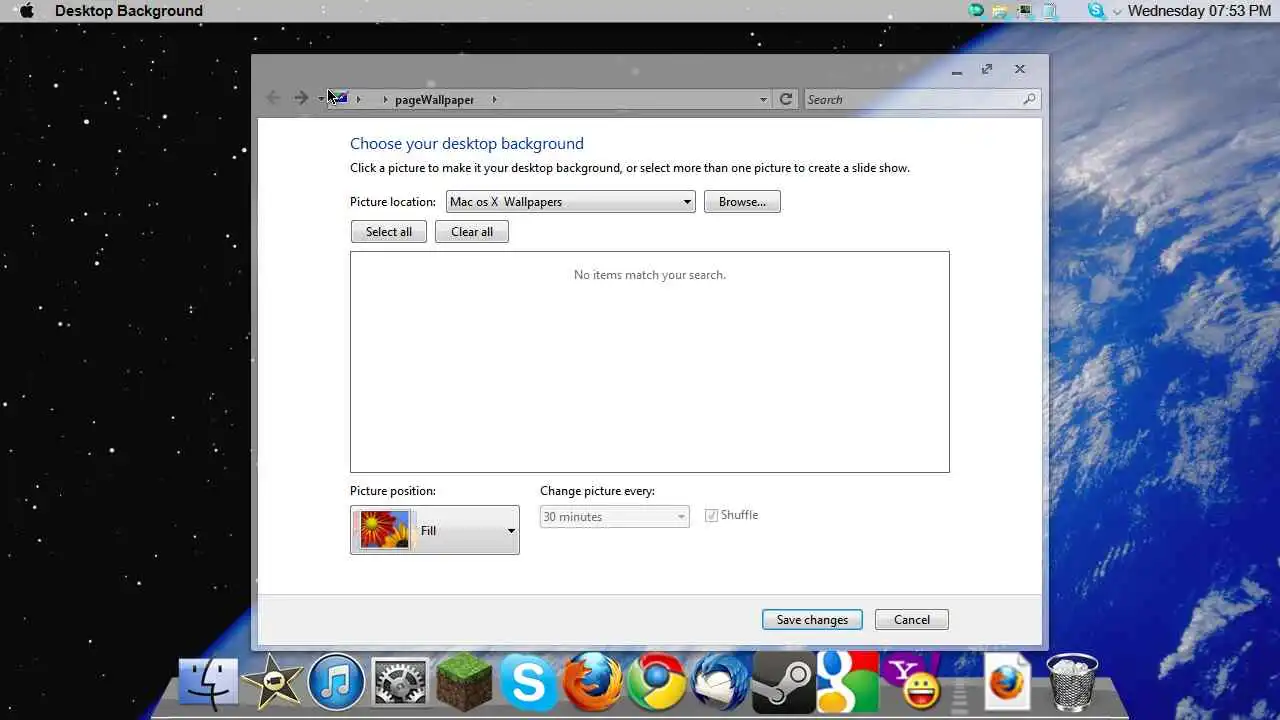The height and width of the screenshot is (720, 1280).
Task: Click the Fill preview thumbnail image
Action: pyautogui.click(x=385, y=530)
